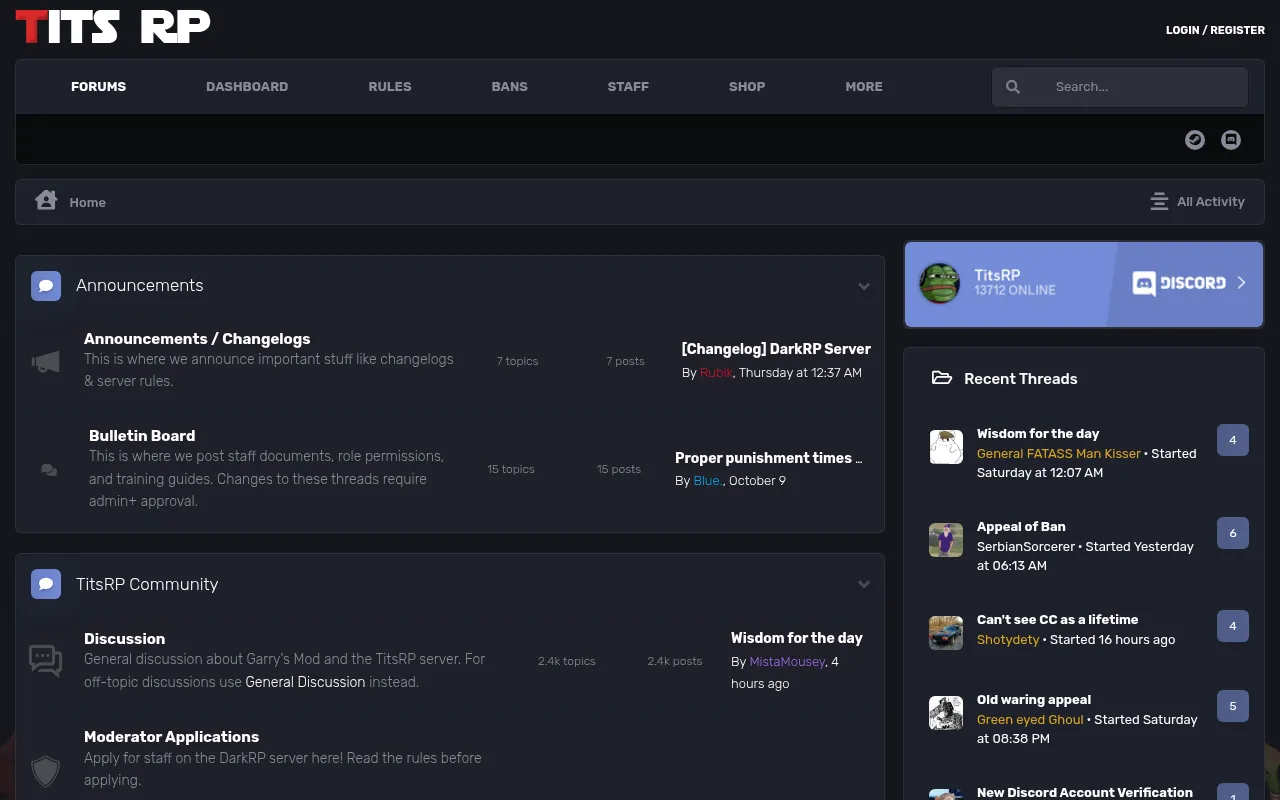Click the Announcements category chat bubble icon
Image resolution: width=1280 pixels, height=800 pixels.
click(x=46, y=286)
